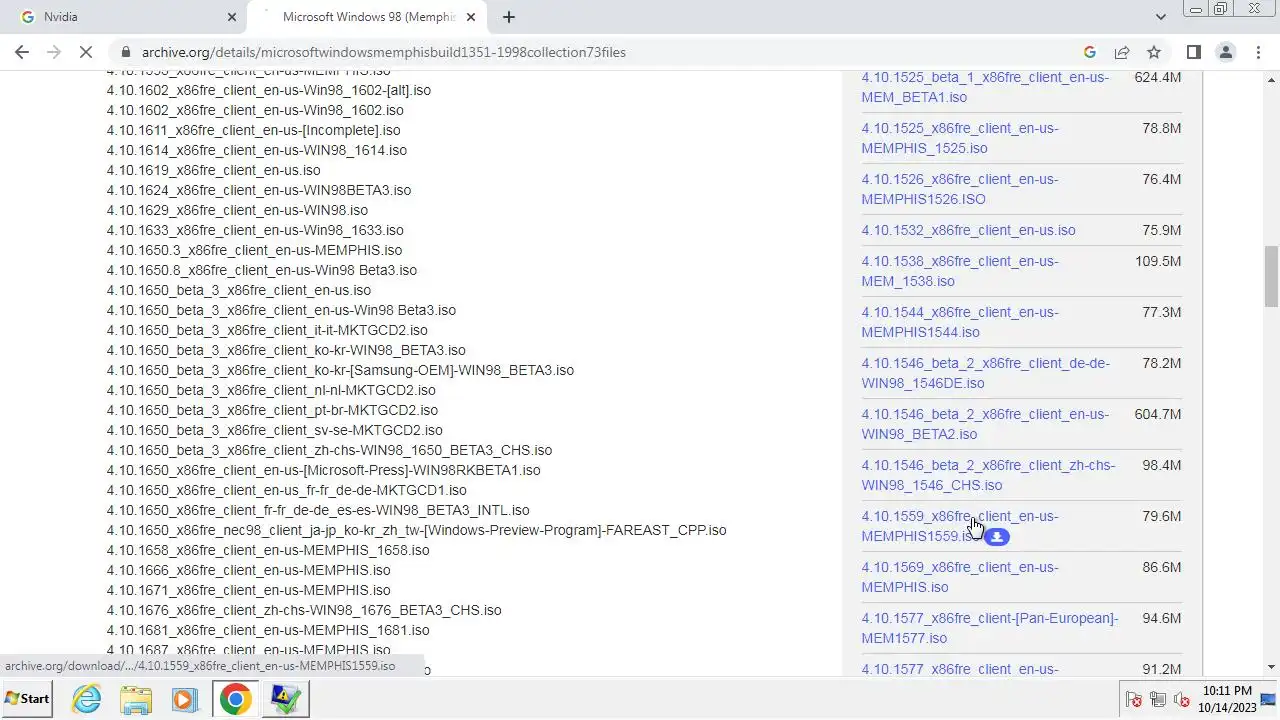Select the Windows-Preview-Program FAREAST_CPP.iso line
Image resolution: width=1280 pixels, height=720 pixels.
(x=417, y=530)
